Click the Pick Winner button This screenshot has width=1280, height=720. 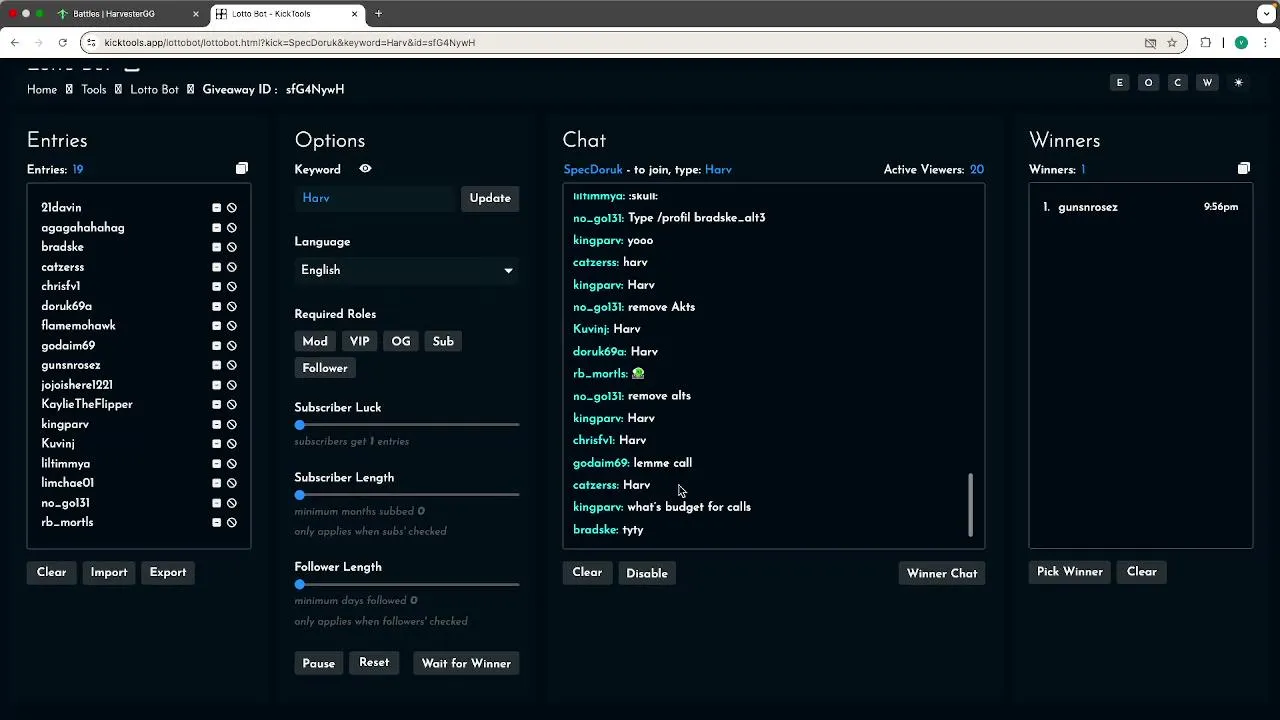click(x=1070, y=572)
